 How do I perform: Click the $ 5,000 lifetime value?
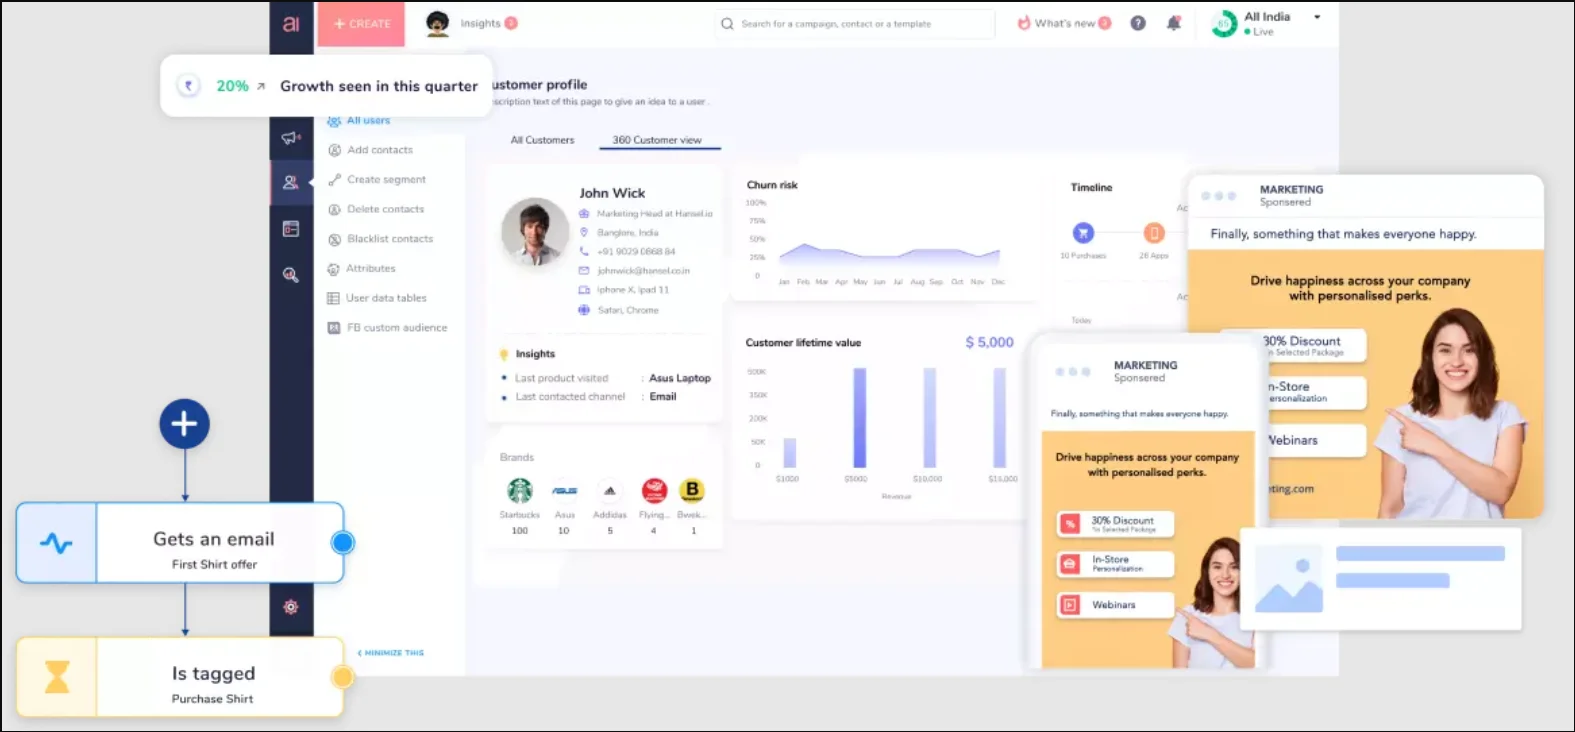coord(989,342)
